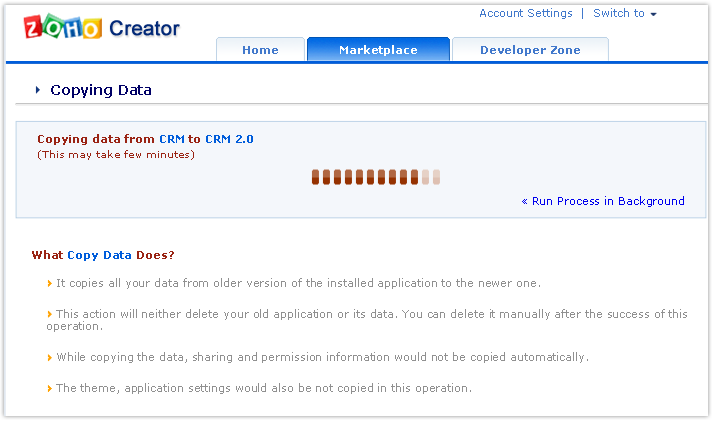Switch to the Marketplace tab
Viewport: 714px width, 421px height.
[x=378, y=49]
